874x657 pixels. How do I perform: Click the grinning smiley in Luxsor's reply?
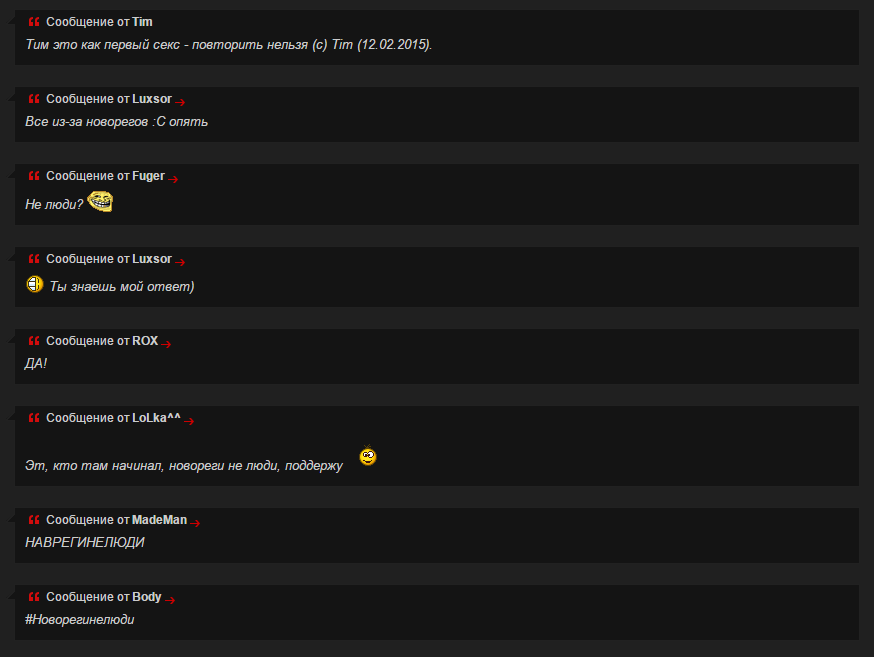(x=35, y=284)
